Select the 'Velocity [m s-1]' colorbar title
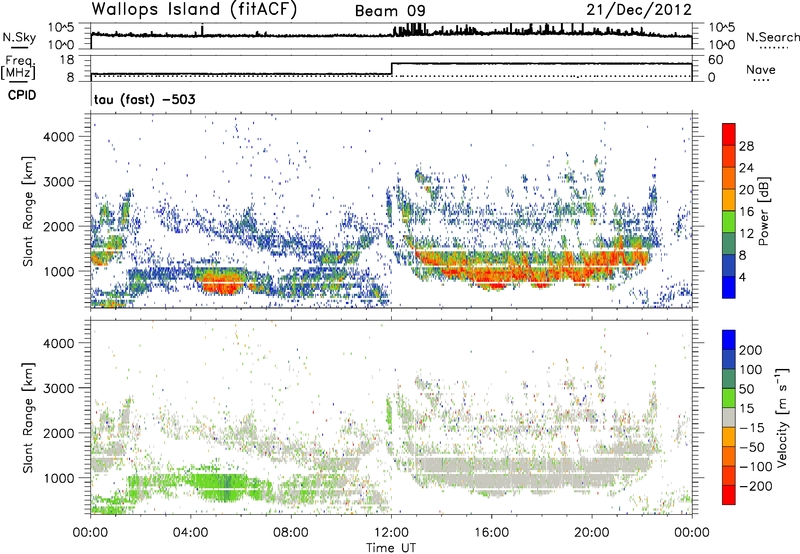 click(783, 417)
